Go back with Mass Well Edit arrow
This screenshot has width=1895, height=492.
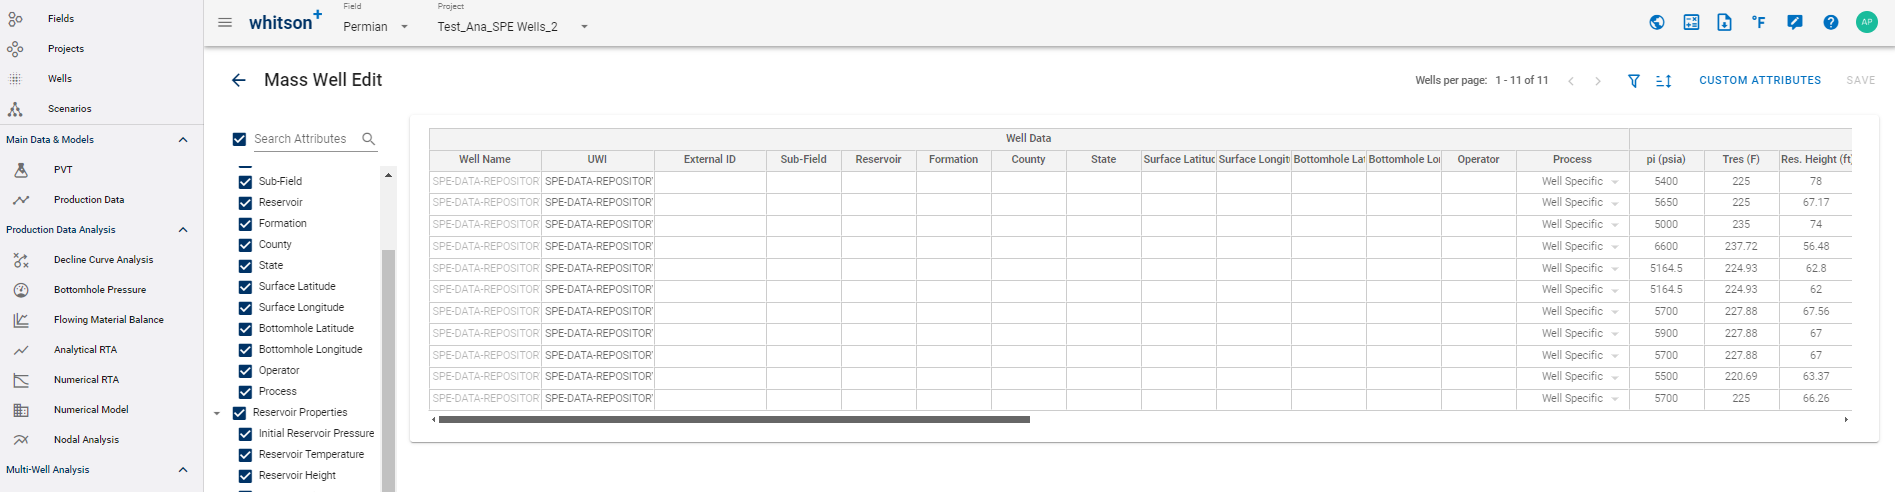[x=238, y=80]
